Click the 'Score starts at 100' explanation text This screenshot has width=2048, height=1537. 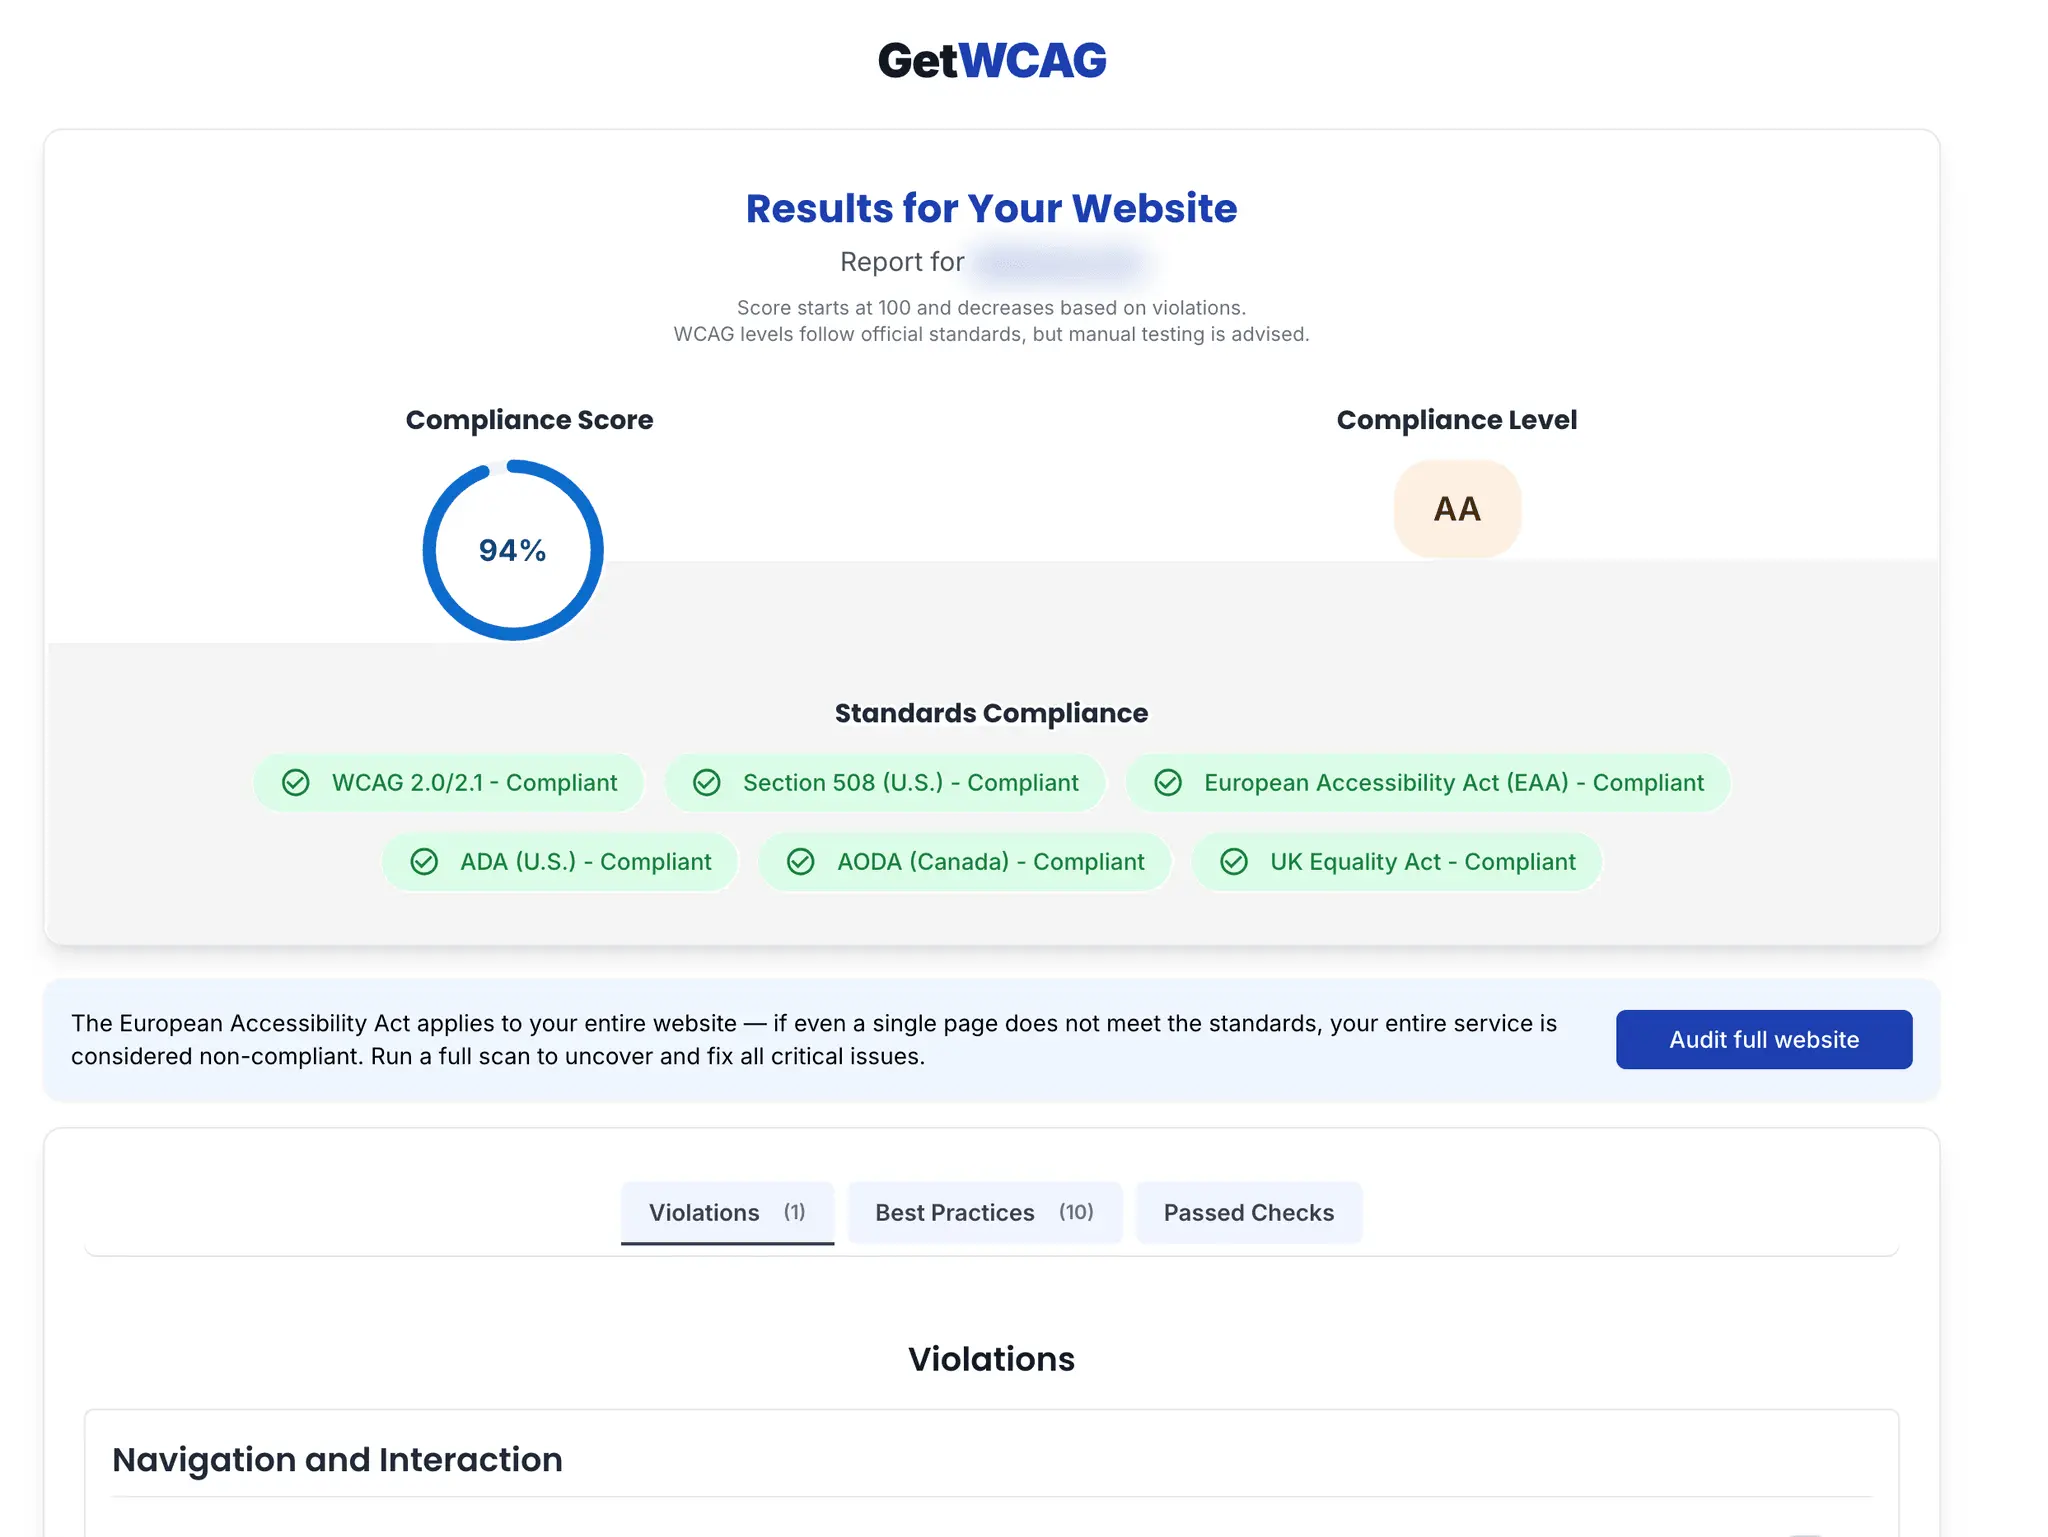pos(991,308)
